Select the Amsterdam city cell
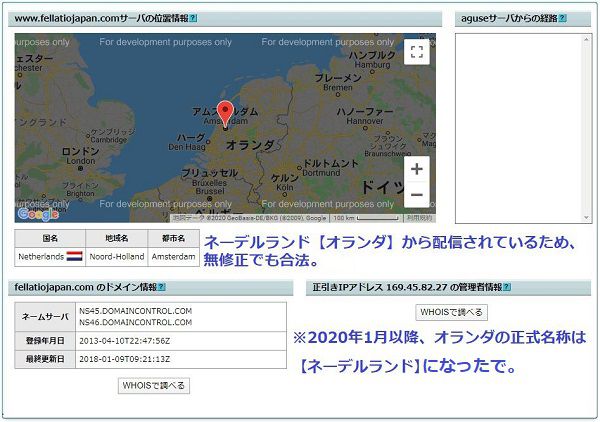600x422 pixels. coord(174,257)
